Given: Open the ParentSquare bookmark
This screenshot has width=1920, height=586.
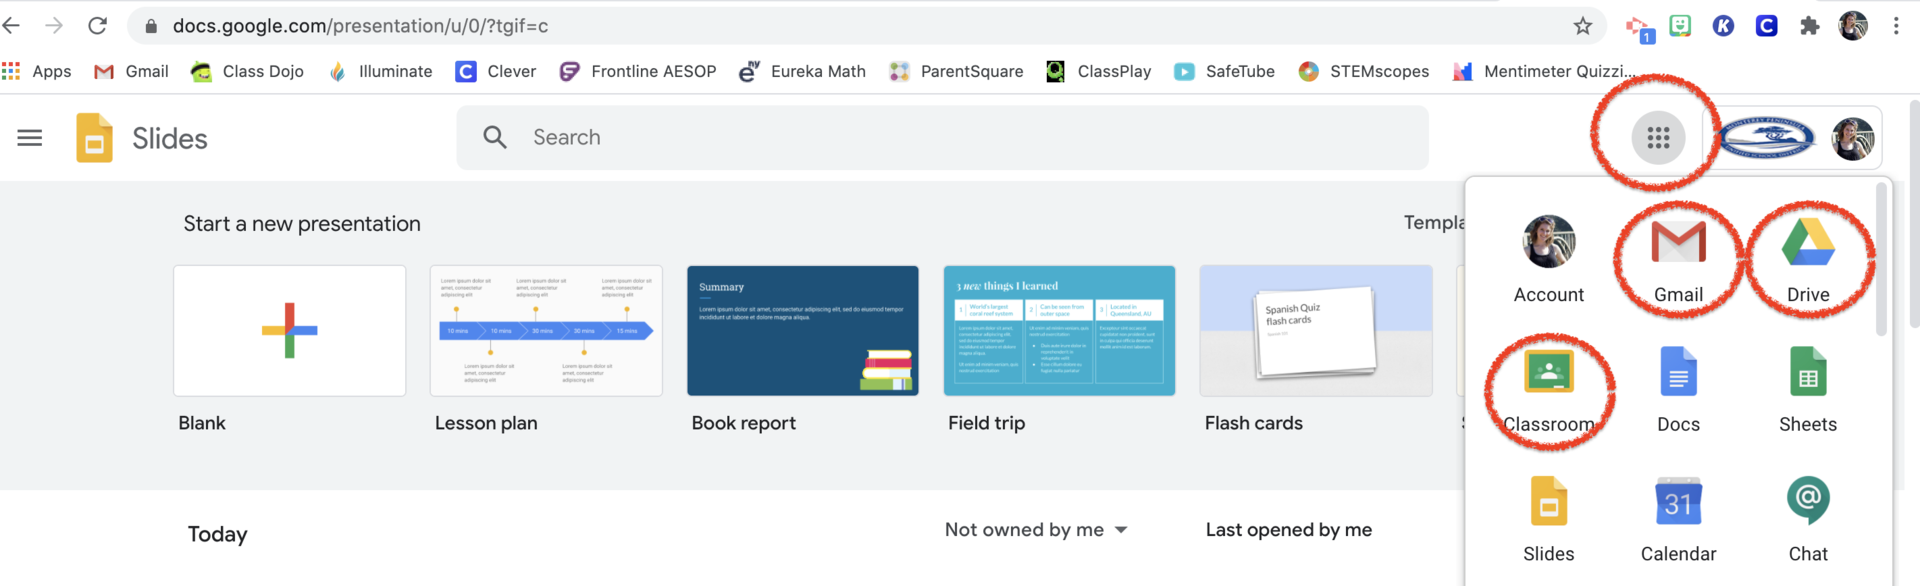Looking at the screenshot, I should (956, 71).
